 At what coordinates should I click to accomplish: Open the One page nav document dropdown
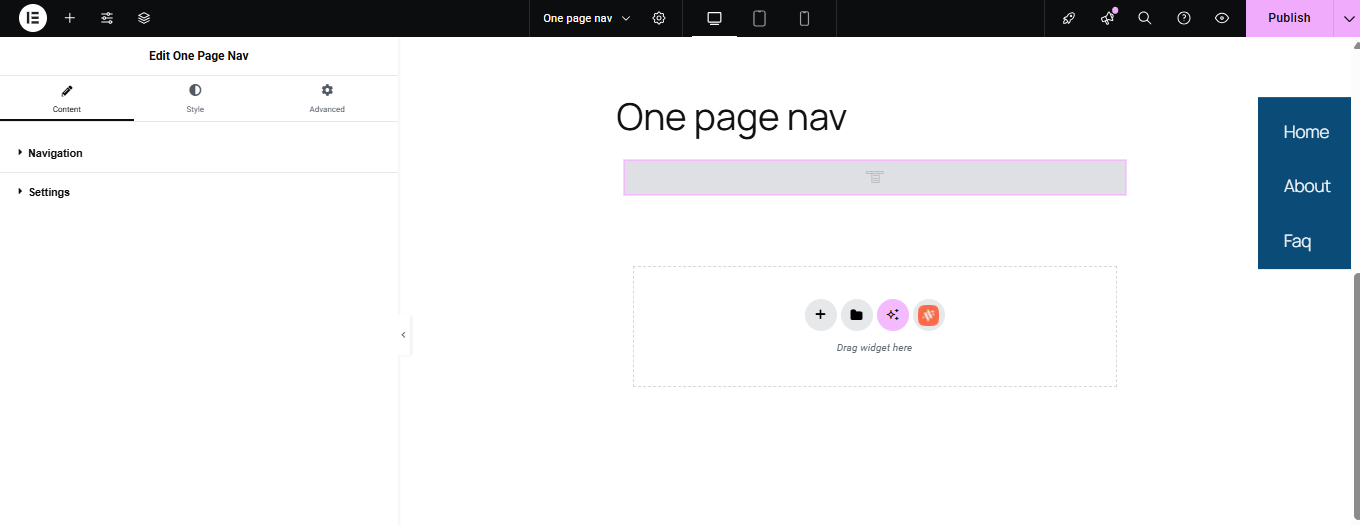coord(587,18)
